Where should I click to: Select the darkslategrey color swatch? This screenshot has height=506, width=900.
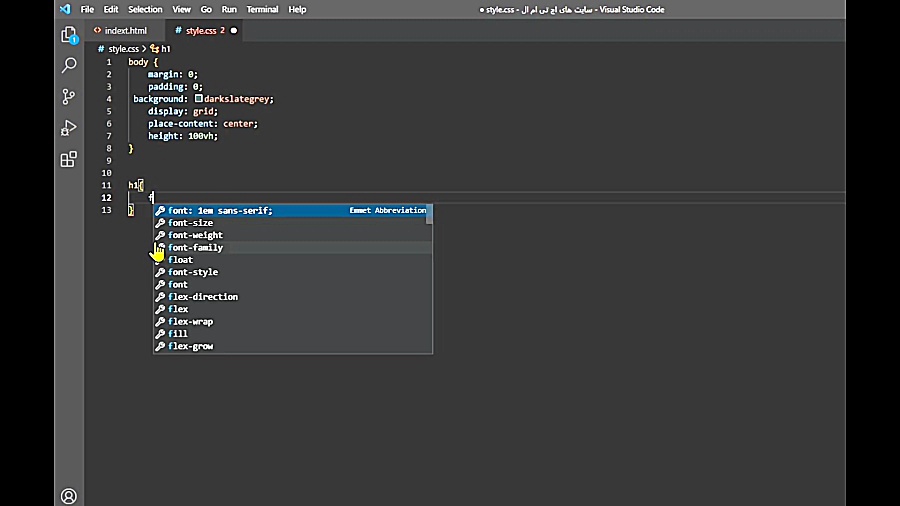point(199,99)
